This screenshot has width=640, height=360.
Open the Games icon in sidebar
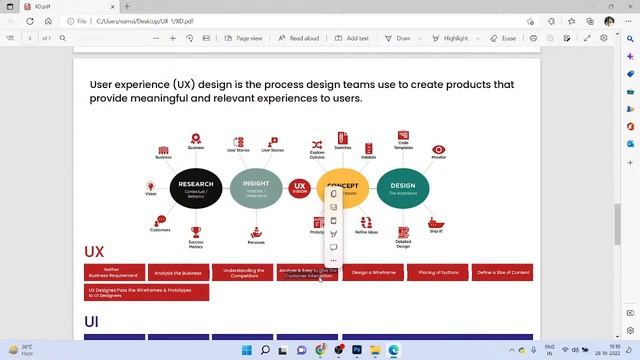pos(630,109)
